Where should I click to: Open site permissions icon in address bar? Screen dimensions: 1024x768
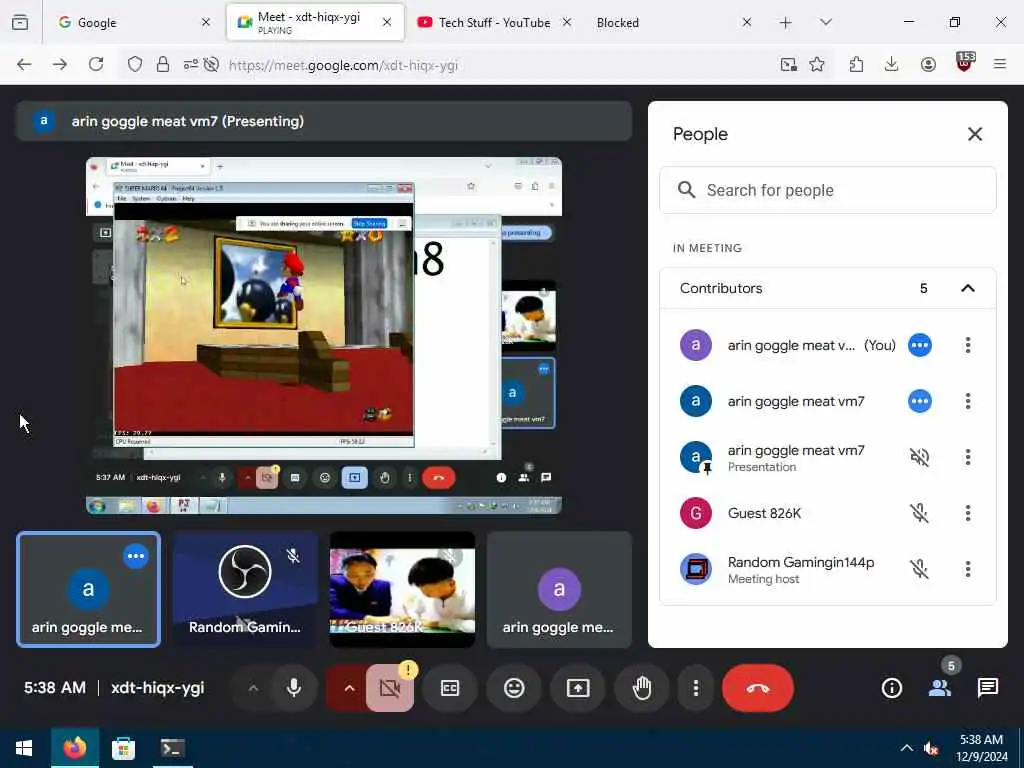tap(191, 64)
